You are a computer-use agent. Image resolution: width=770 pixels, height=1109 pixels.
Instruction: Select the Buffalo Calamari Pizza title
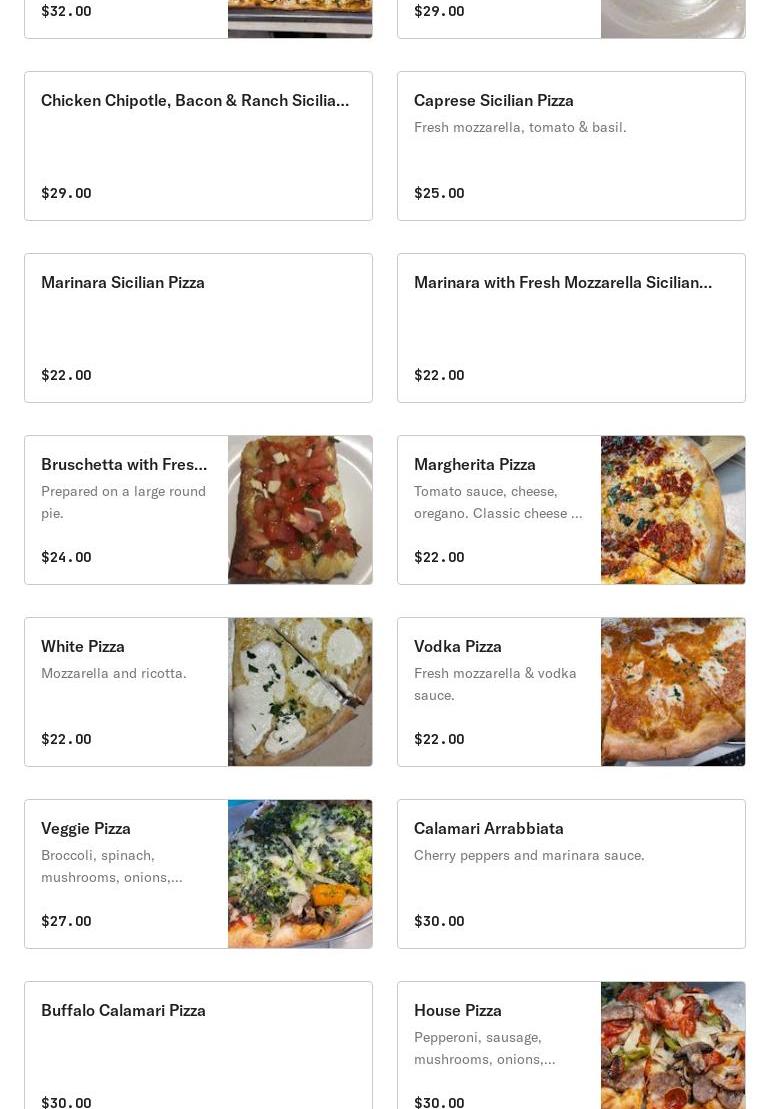[123, 1010]
